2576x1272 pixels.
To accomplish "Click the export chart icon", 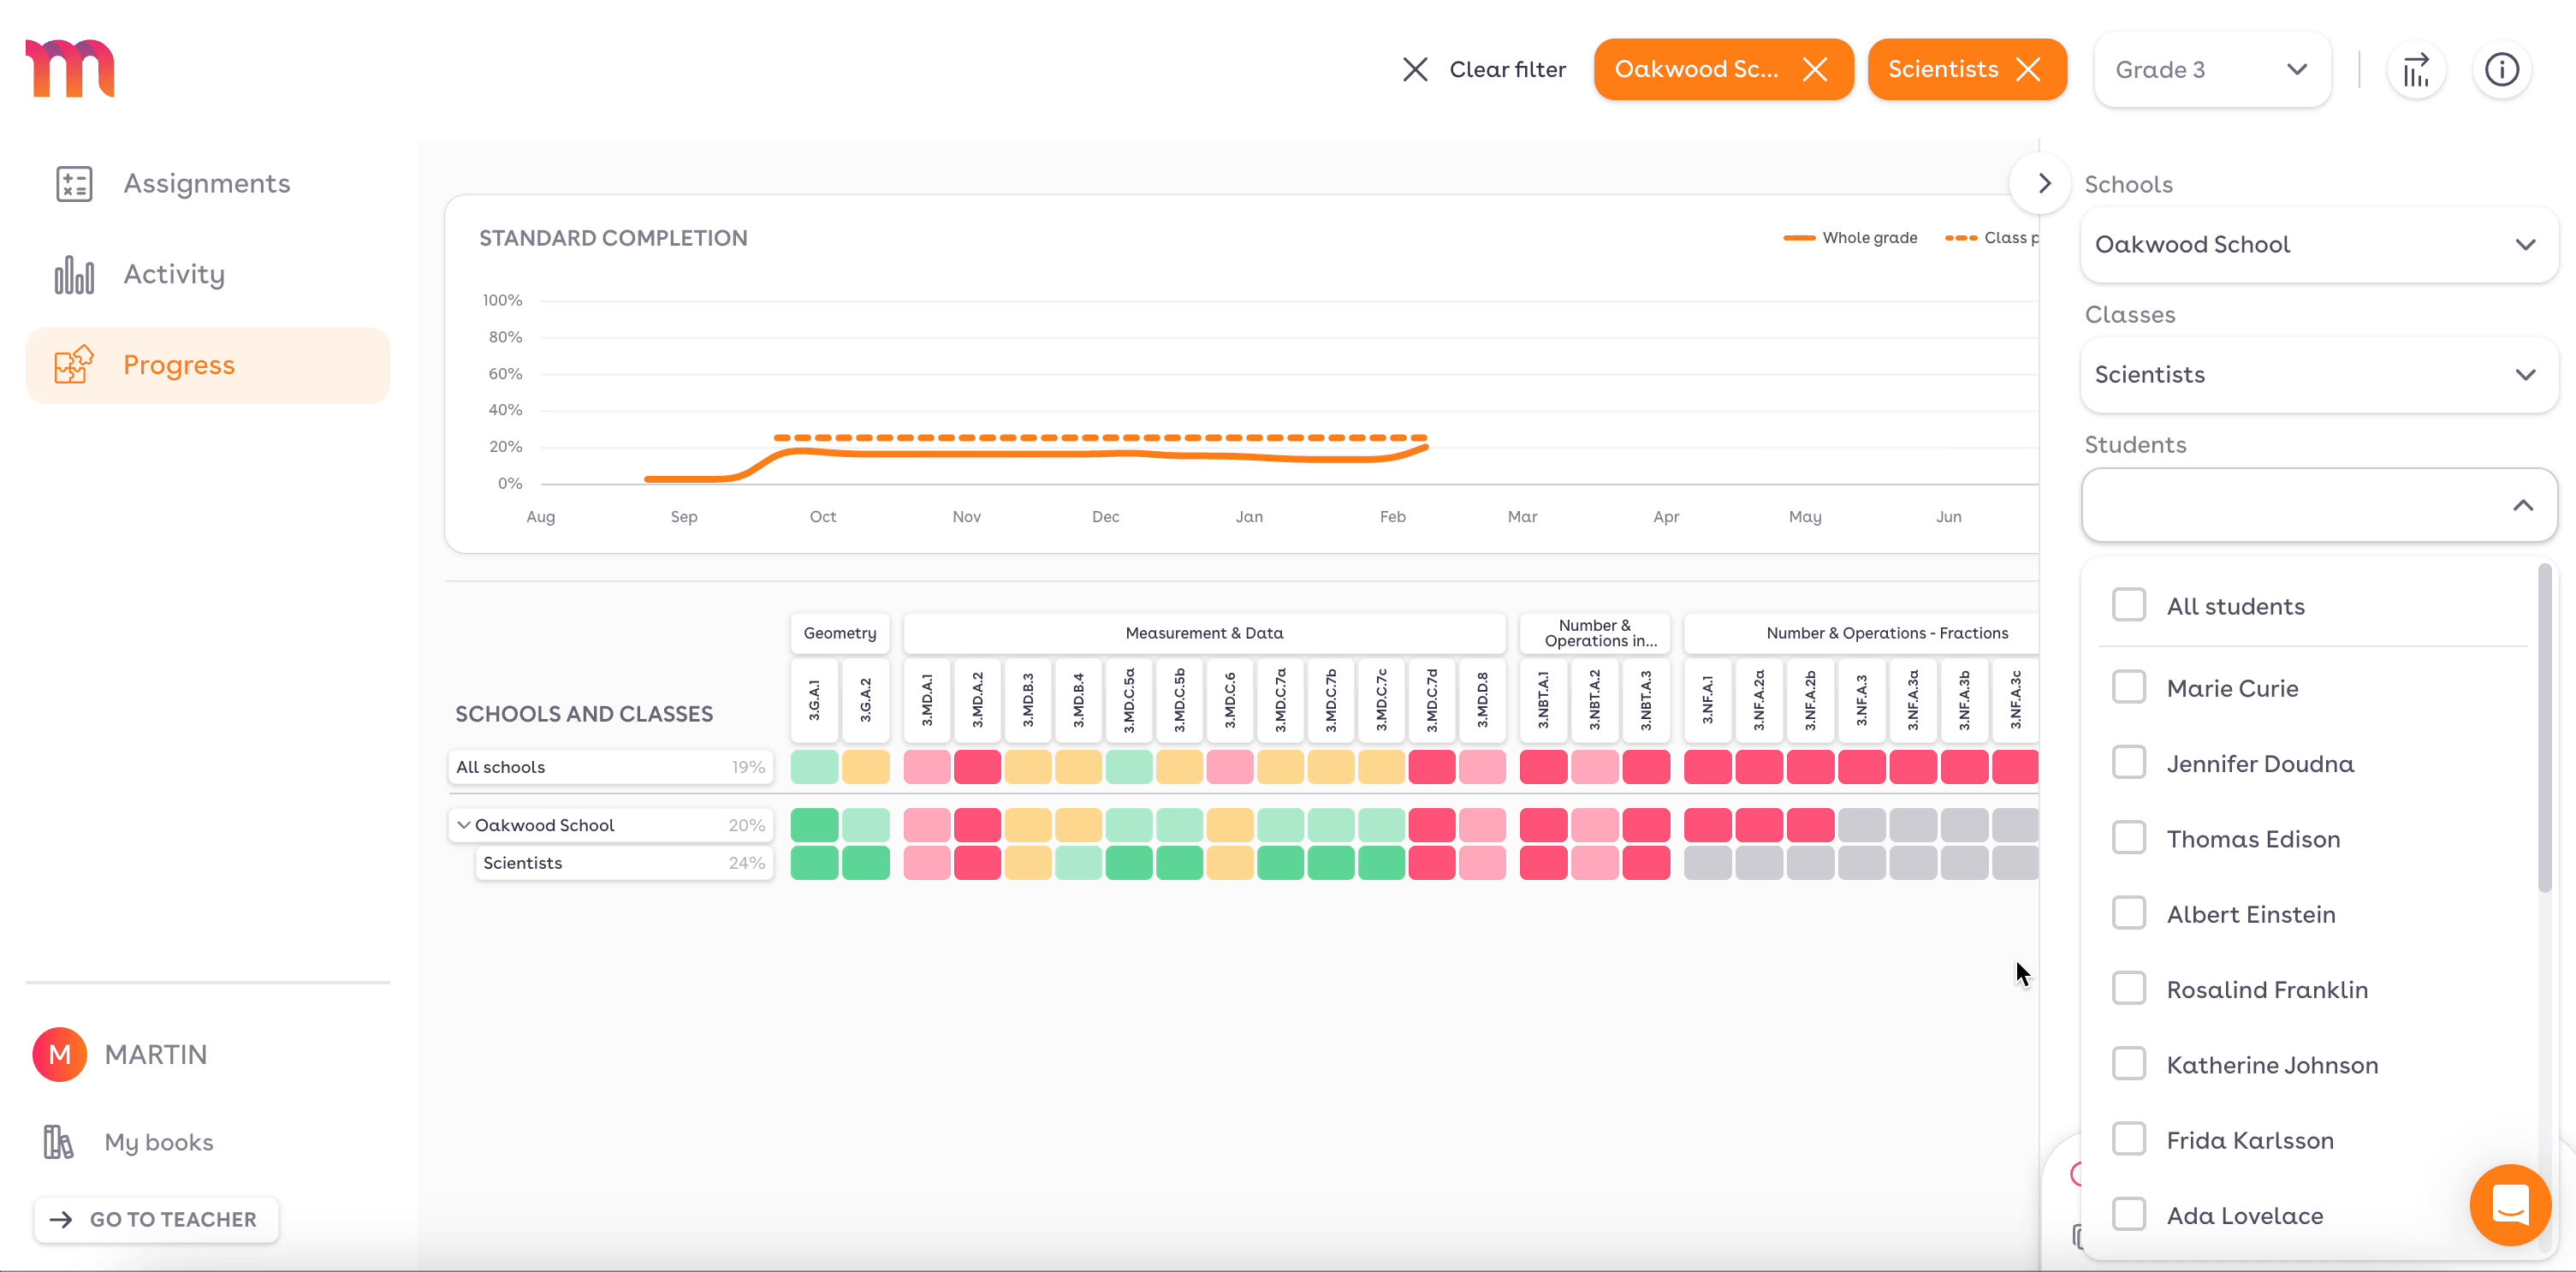I will point(2416,70).
